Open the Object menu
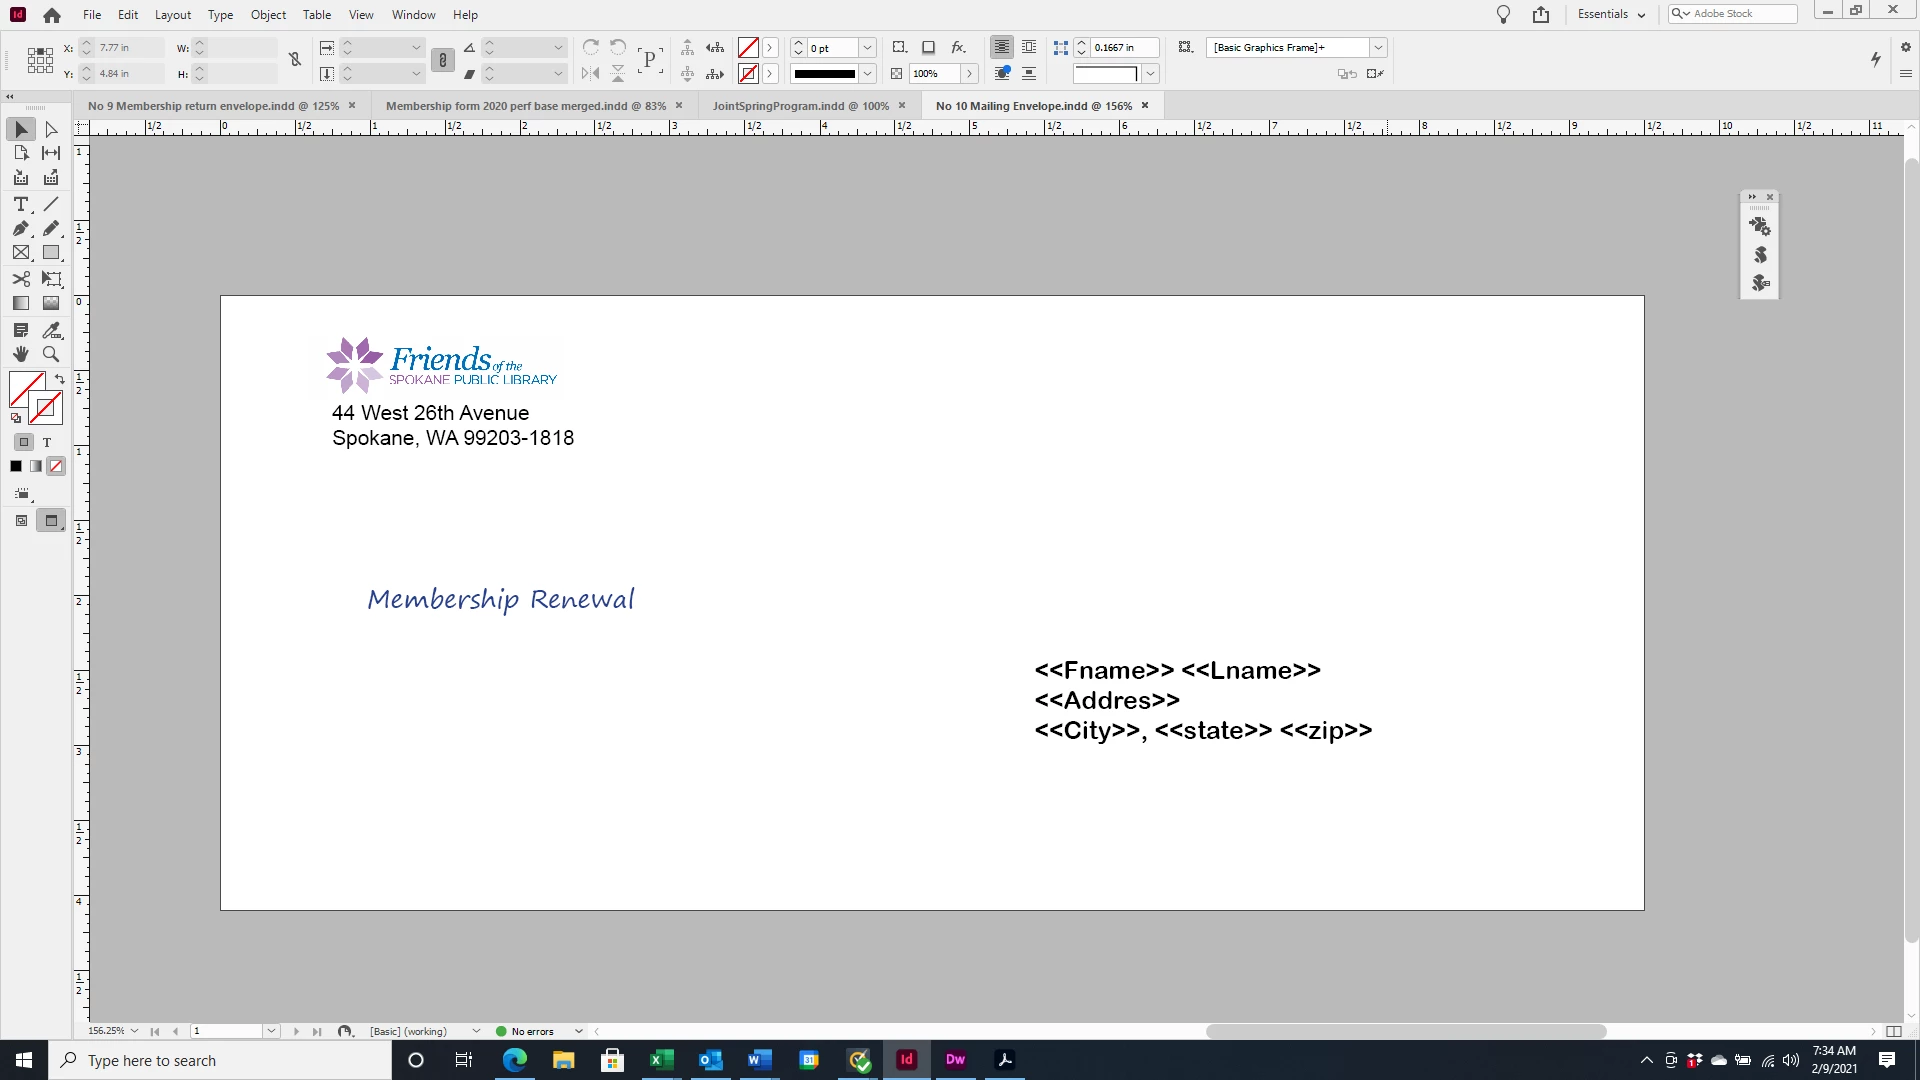The width and height of the screenshot is (1920, 1080). coord(267,14)
